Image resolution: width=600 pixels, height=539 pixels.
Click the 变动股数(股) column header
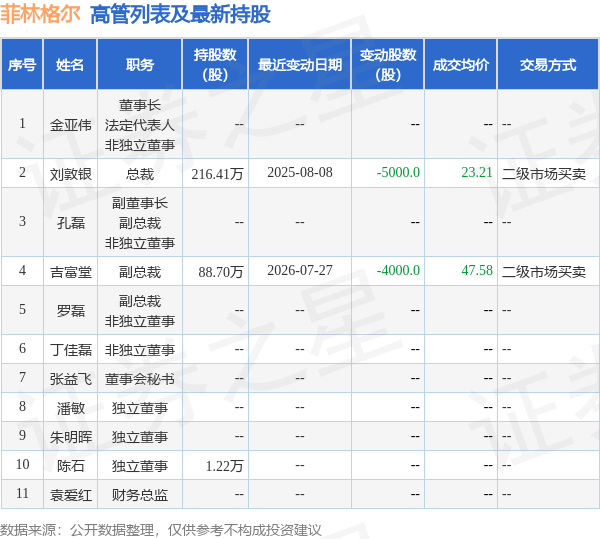pyautogui.click(x=388, y=64)
